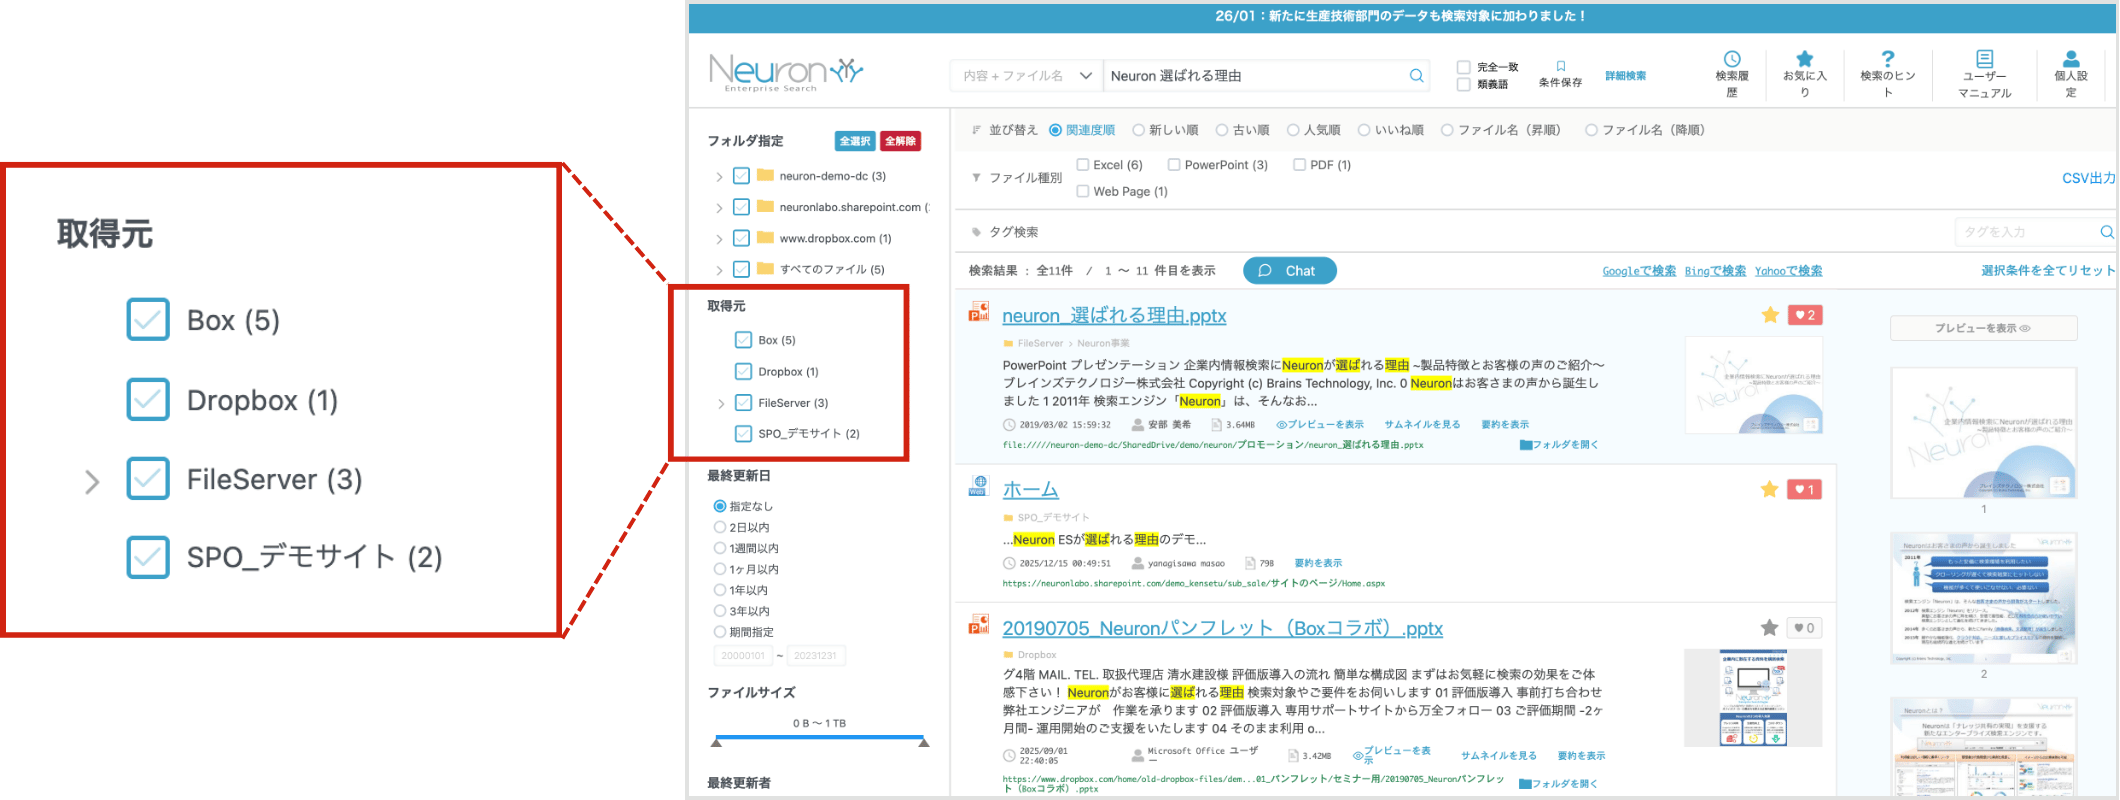The height and width of the screenshot is (800, 2120).
Task: Uncheck Dropbox (1) source in sidebar
Action: click(743, 371)
